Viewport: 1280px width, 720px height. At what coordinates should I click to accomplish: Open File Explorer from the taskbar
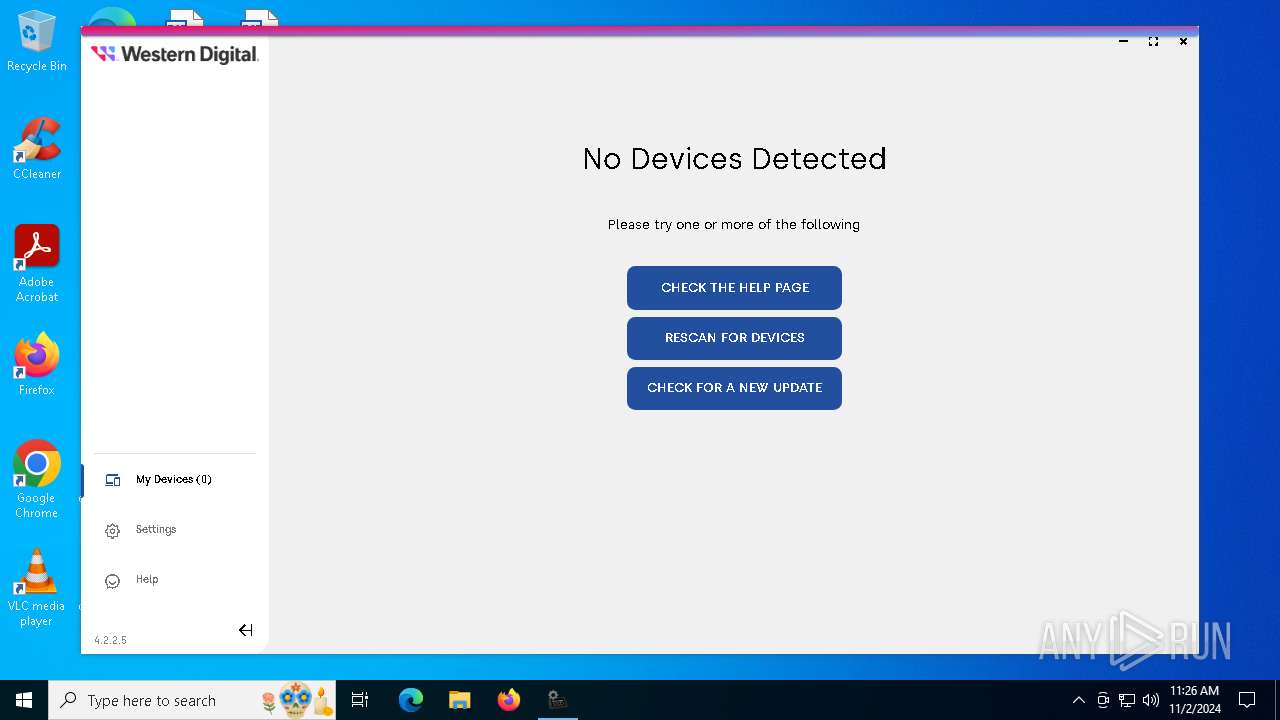pyautogui.click(x=459, y=700)
